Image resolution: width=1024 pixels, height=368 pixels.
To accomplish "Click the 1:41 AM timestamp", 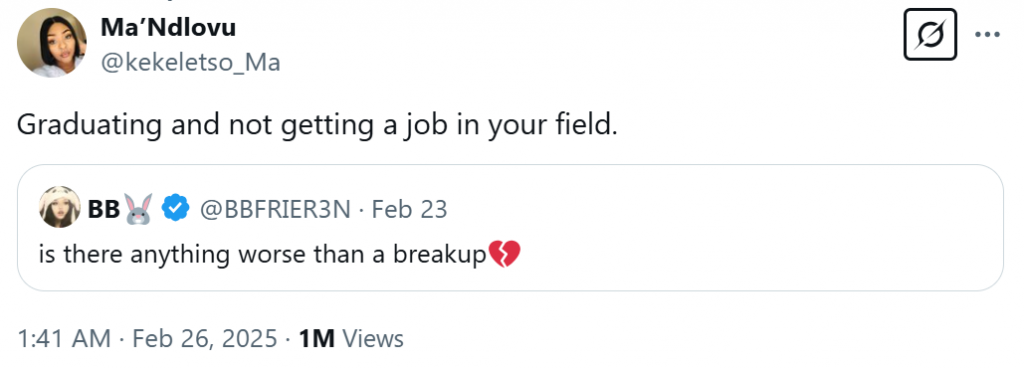I will tap(64, 339).
